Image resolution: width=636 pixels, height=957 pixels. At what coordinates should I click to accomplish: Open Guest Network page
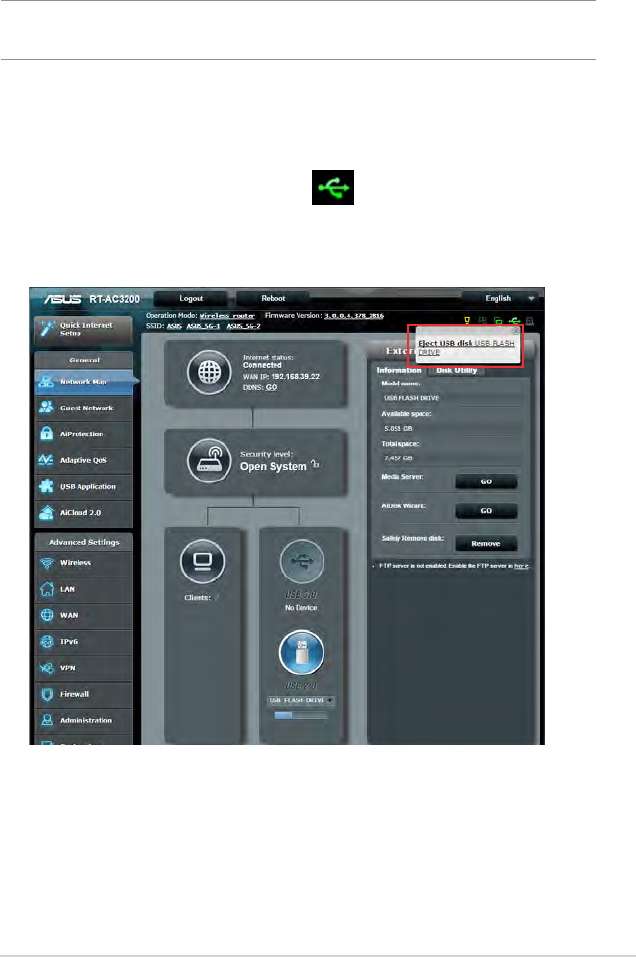(x=84, y=408)
